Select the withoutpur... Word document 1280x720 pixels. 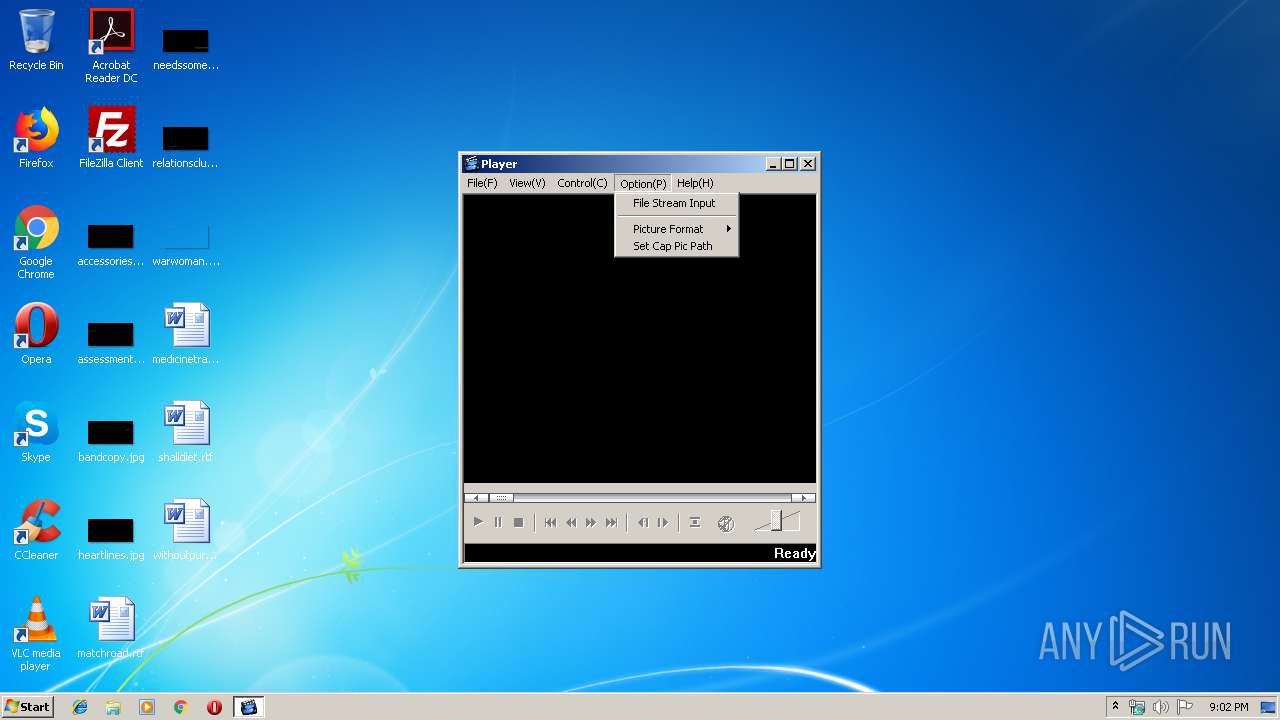click(186, 530)
